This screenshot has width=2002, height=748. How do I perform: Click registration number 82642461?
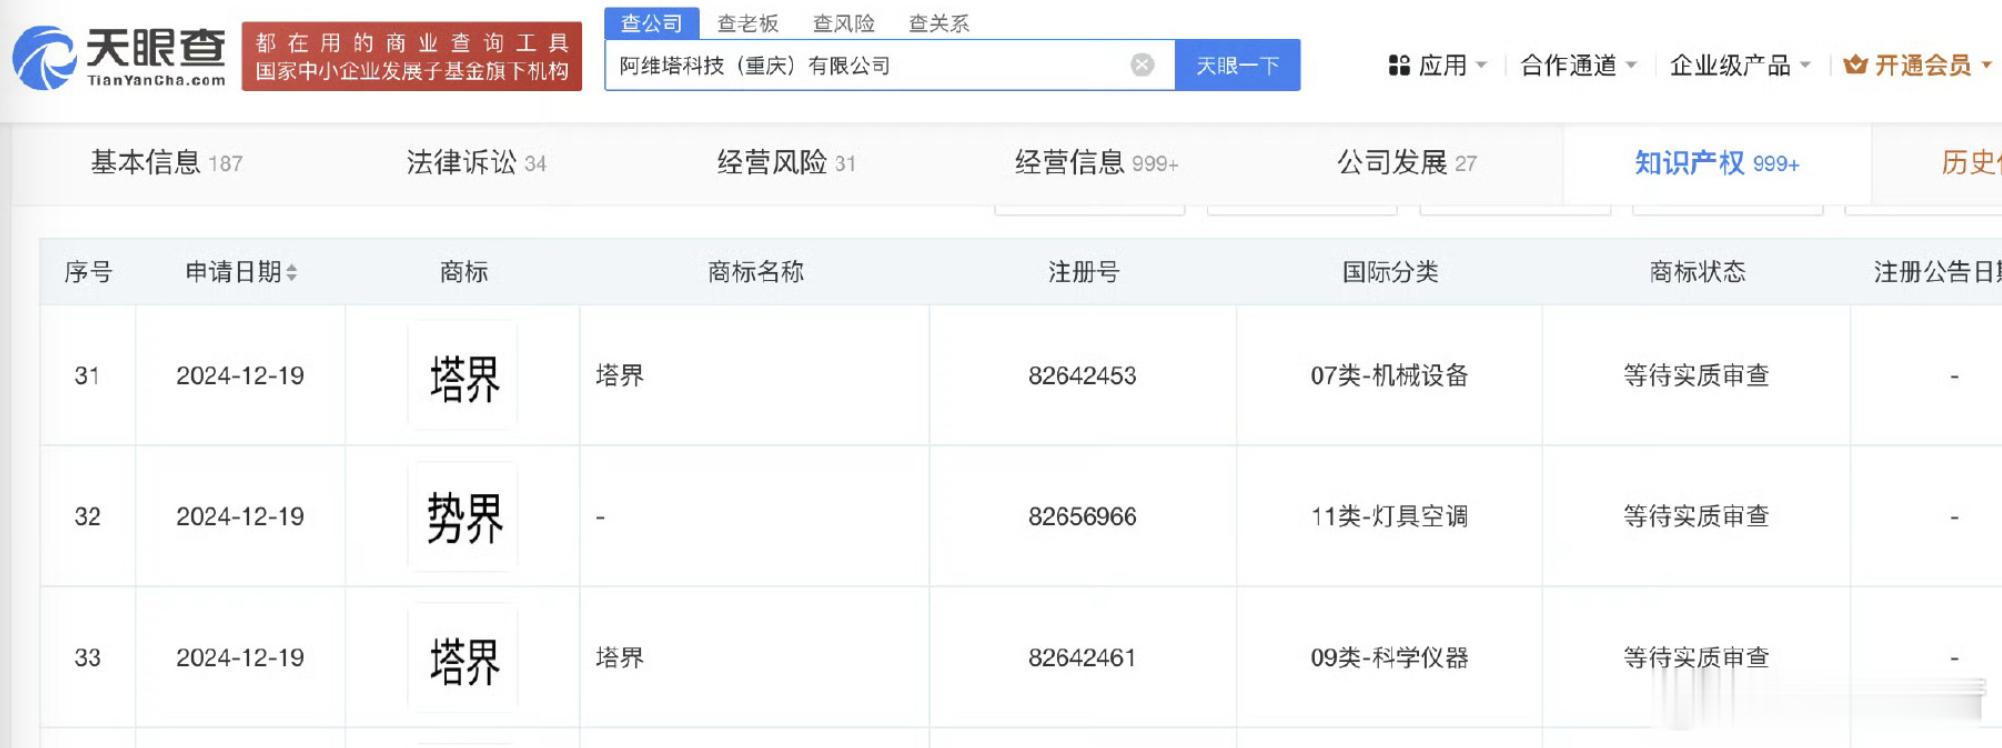pos(1082,658)
